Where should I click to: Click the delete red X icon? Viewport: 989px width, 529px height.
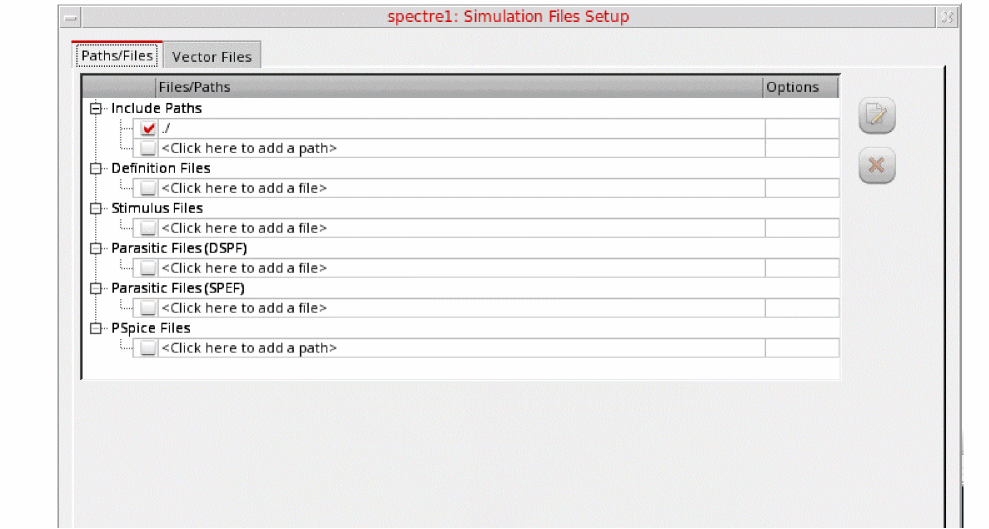[877, 166]
